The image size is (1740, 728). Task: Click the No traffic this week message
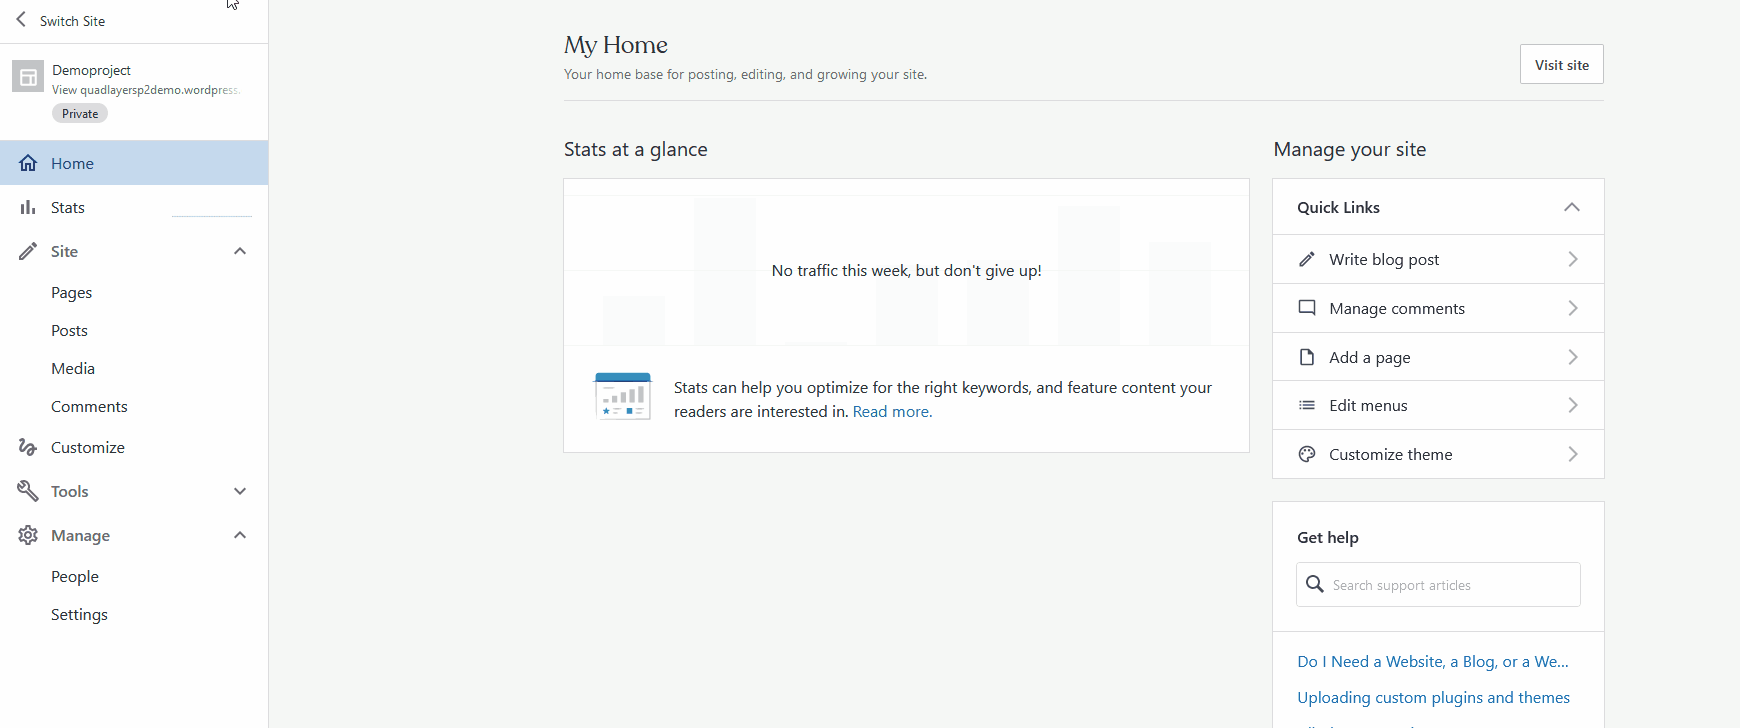coord(906,270)
